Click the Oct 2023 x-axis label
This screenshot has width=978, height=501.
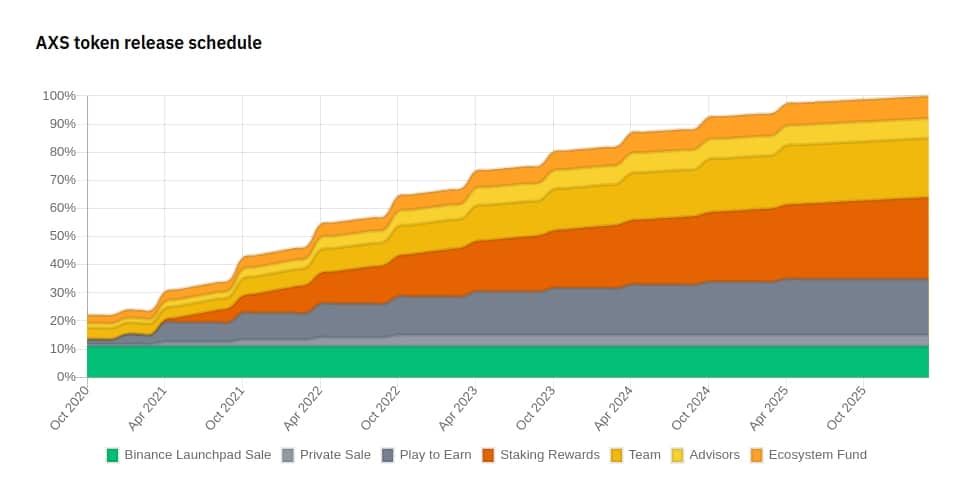coord(535,407)
